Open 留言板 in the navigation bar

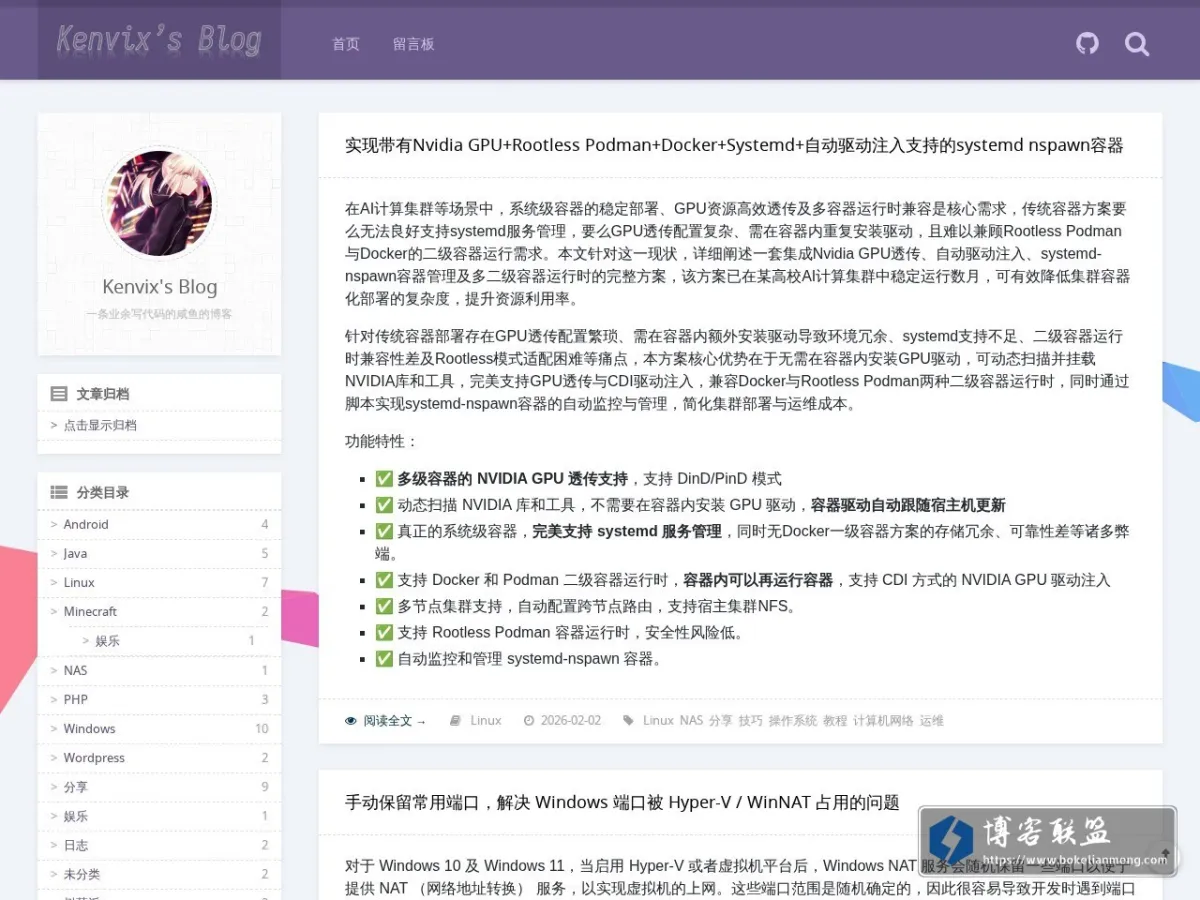[x=414, y=44]
